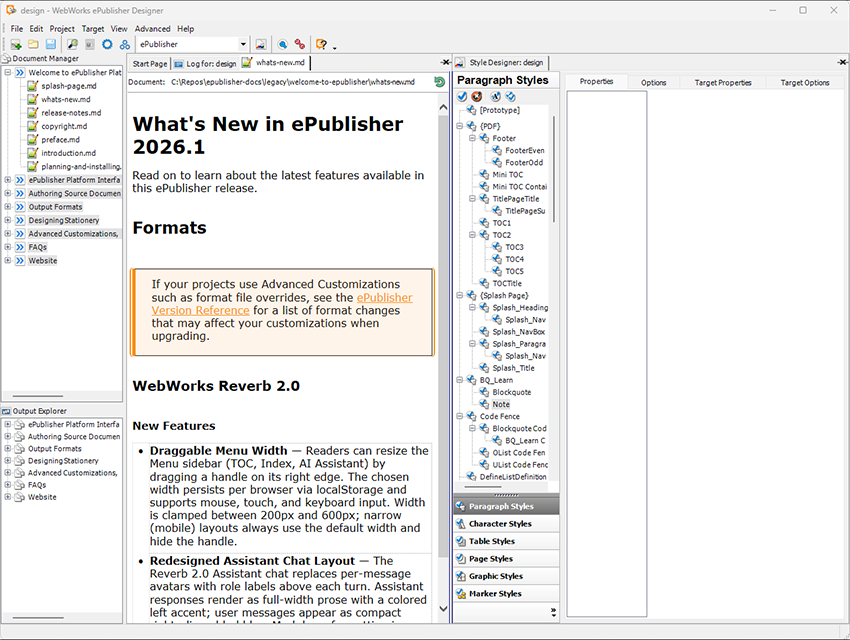
Task: Click the fourth style toolbar checkmark icon
Action: pos(511,96)
